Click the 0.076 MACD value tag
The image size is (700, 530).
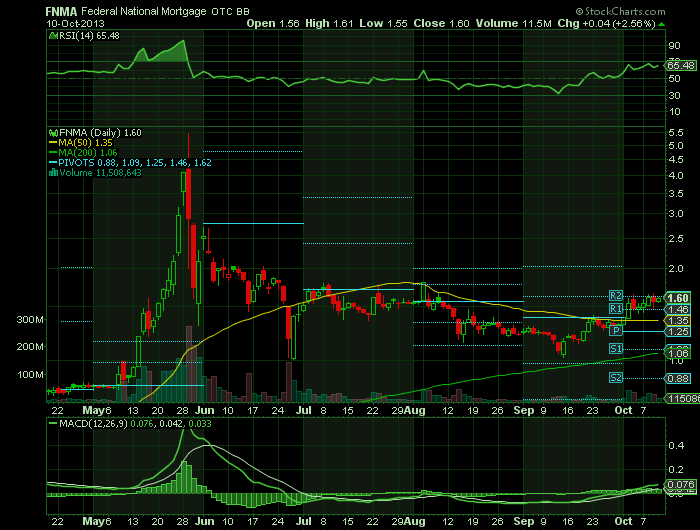tap(681, 484)
